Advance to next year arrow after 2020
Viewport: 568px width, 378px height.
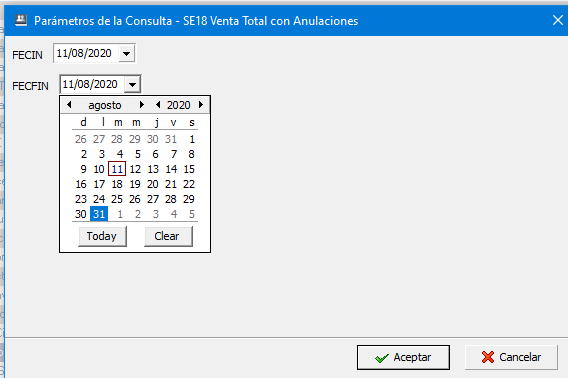(201, 105)
